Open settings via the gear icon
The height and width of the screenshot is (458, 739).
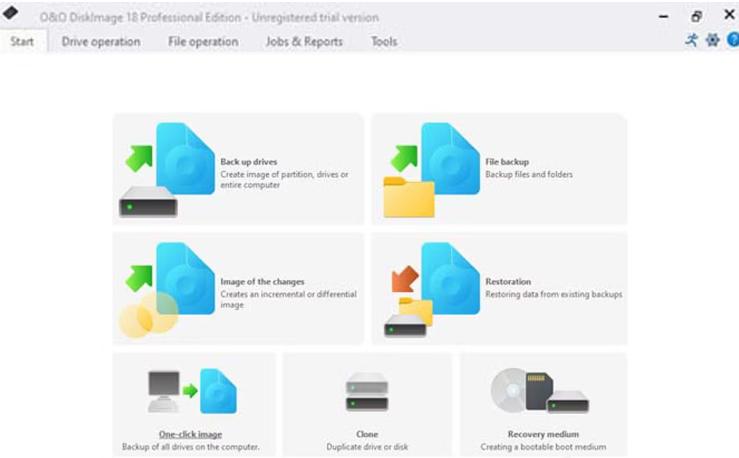click(x=712, y=40)
